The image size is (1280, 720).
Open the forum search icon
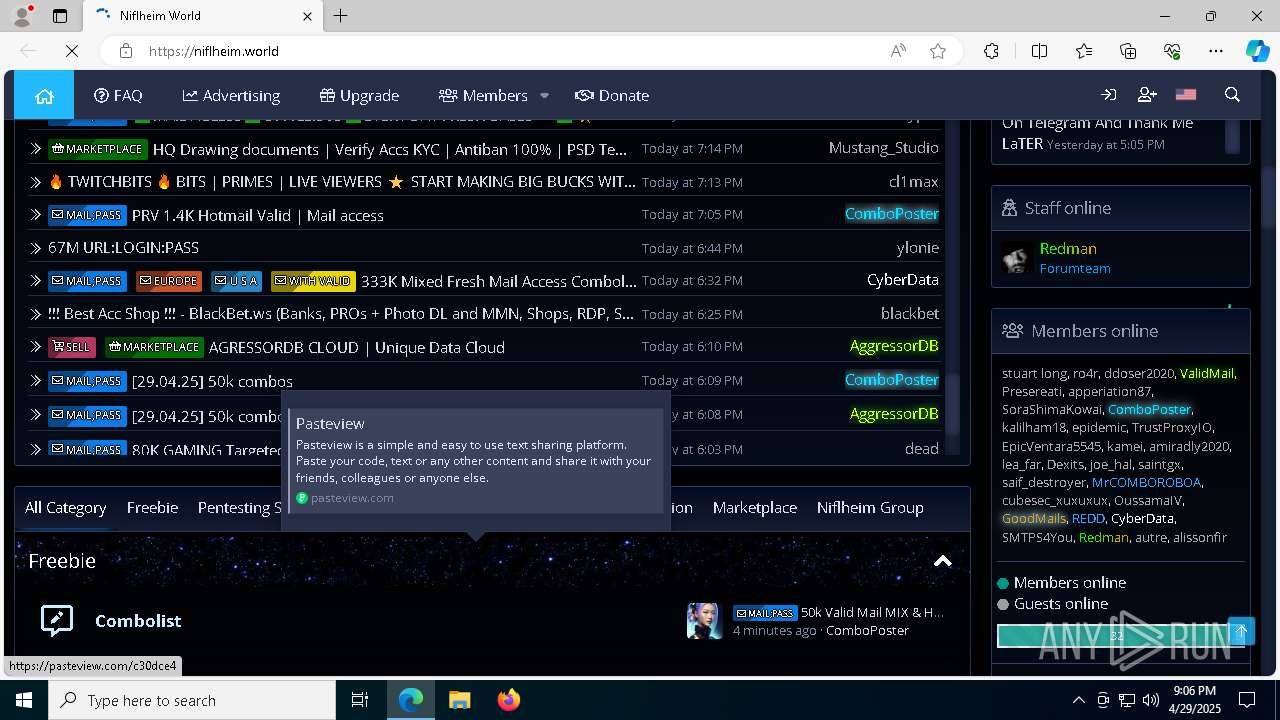point(1232,95)
